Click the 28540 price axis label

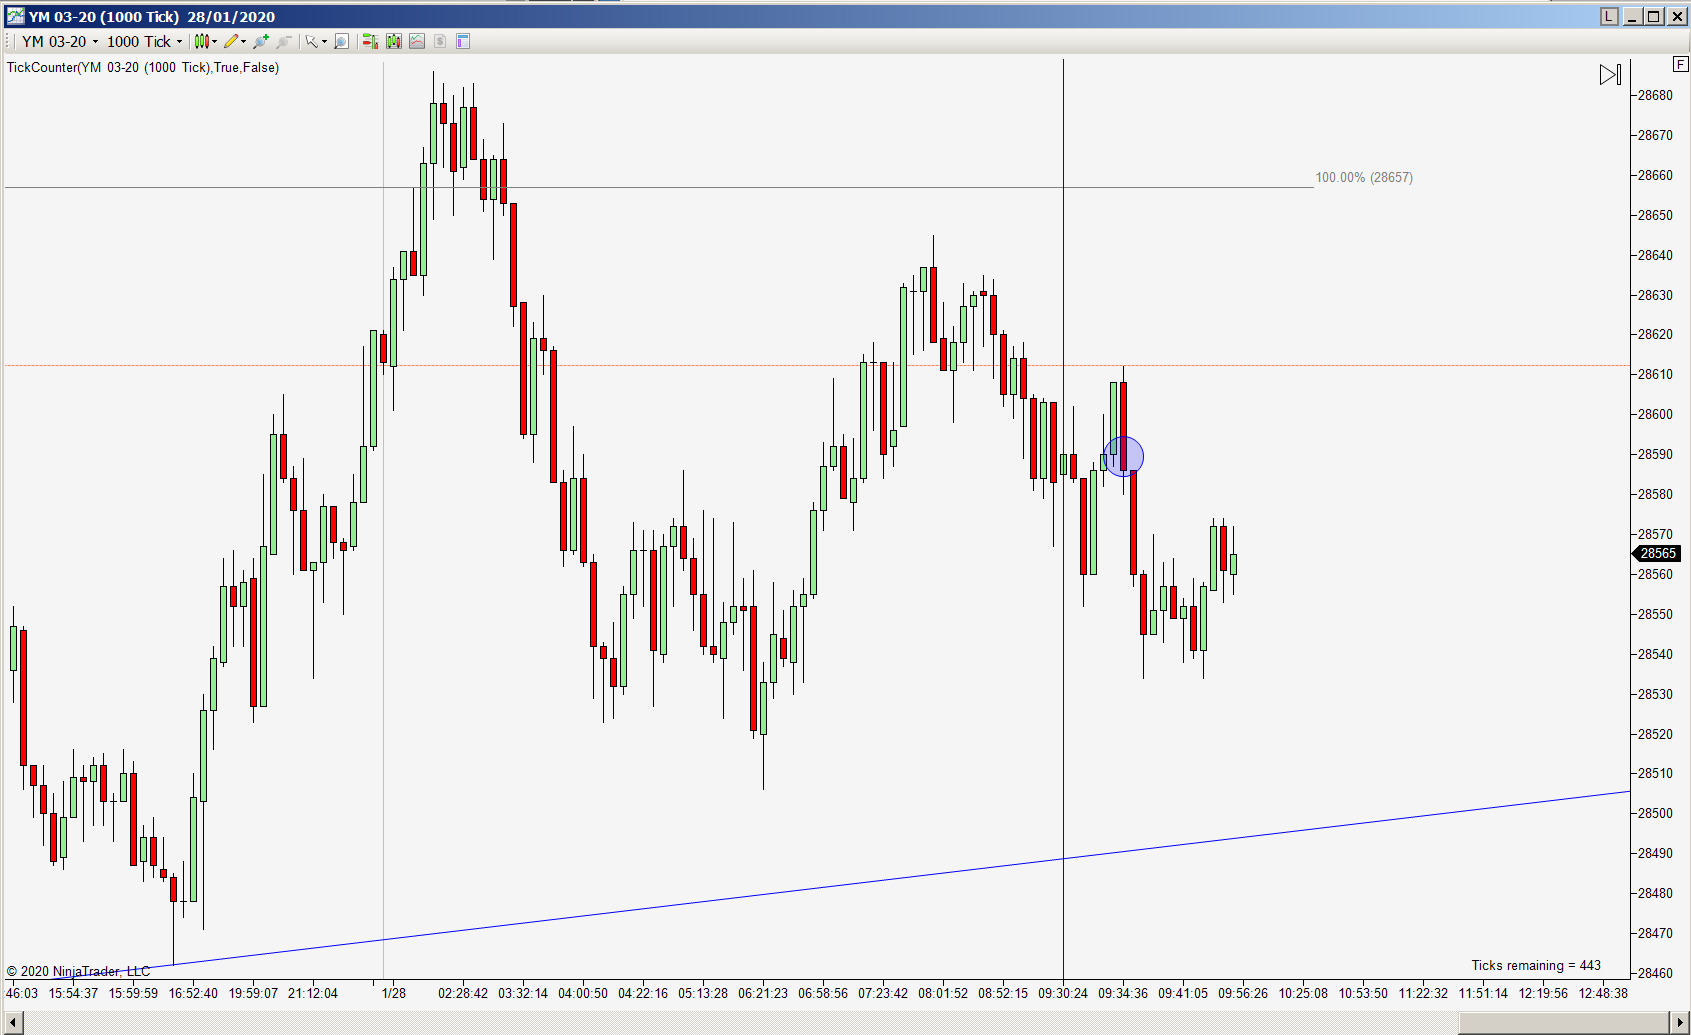pos(1655,654)
